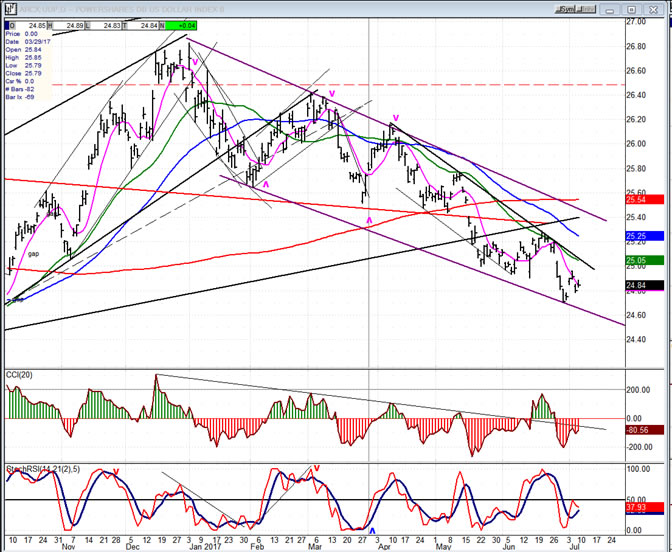Click the StochRSI(14,21(2),5) indicator label
672x552 pixels.
42,470
